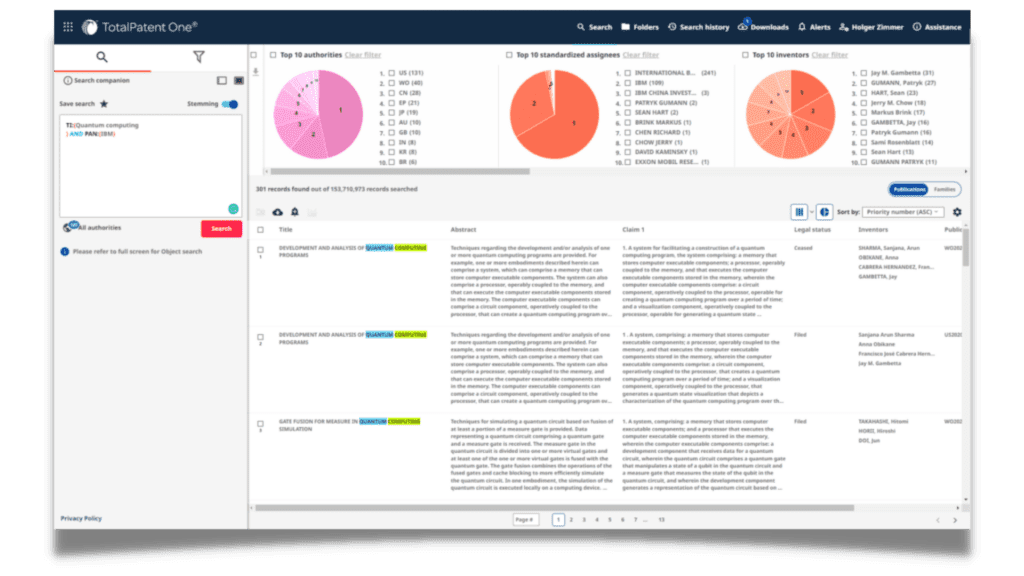Open the All authorities globe selector
This screenshot has height=576, width=1024.
[x=92, y=227]
